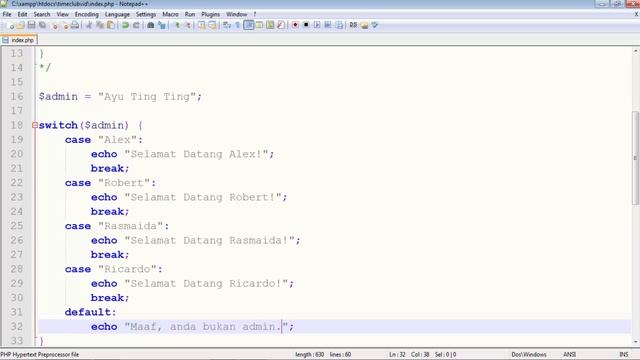Zoom out using the toolbar icon

click(188, 25)
